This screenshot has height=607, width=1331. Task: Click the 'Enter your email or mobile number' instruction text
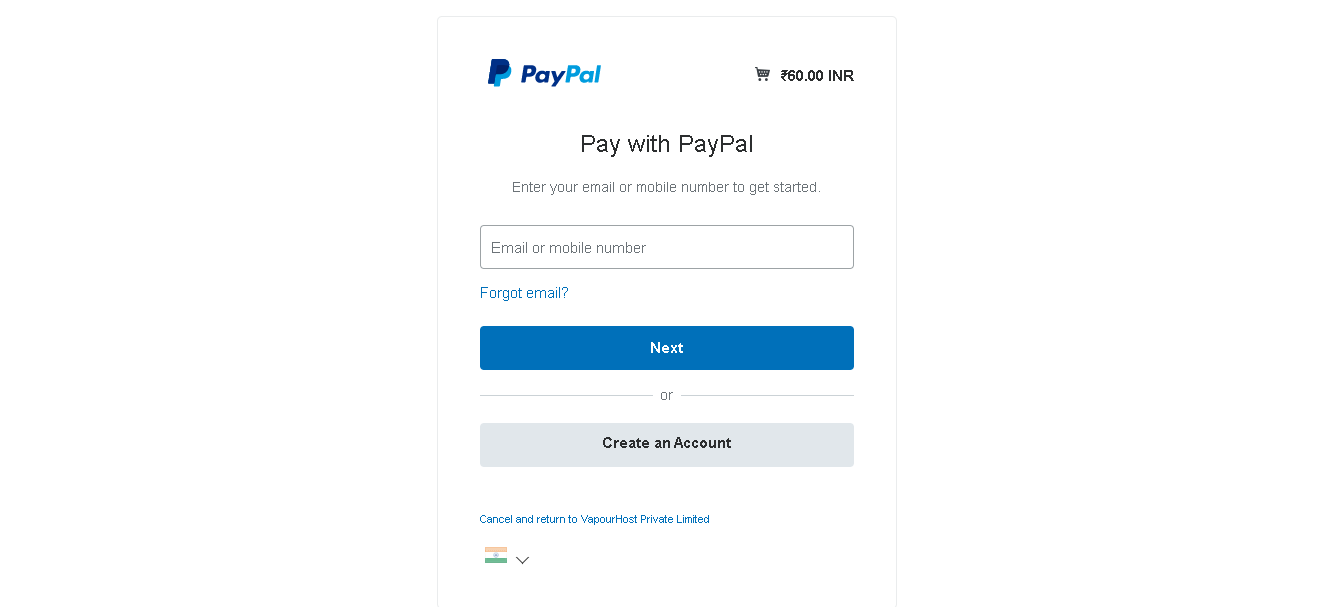click(666, 187)
